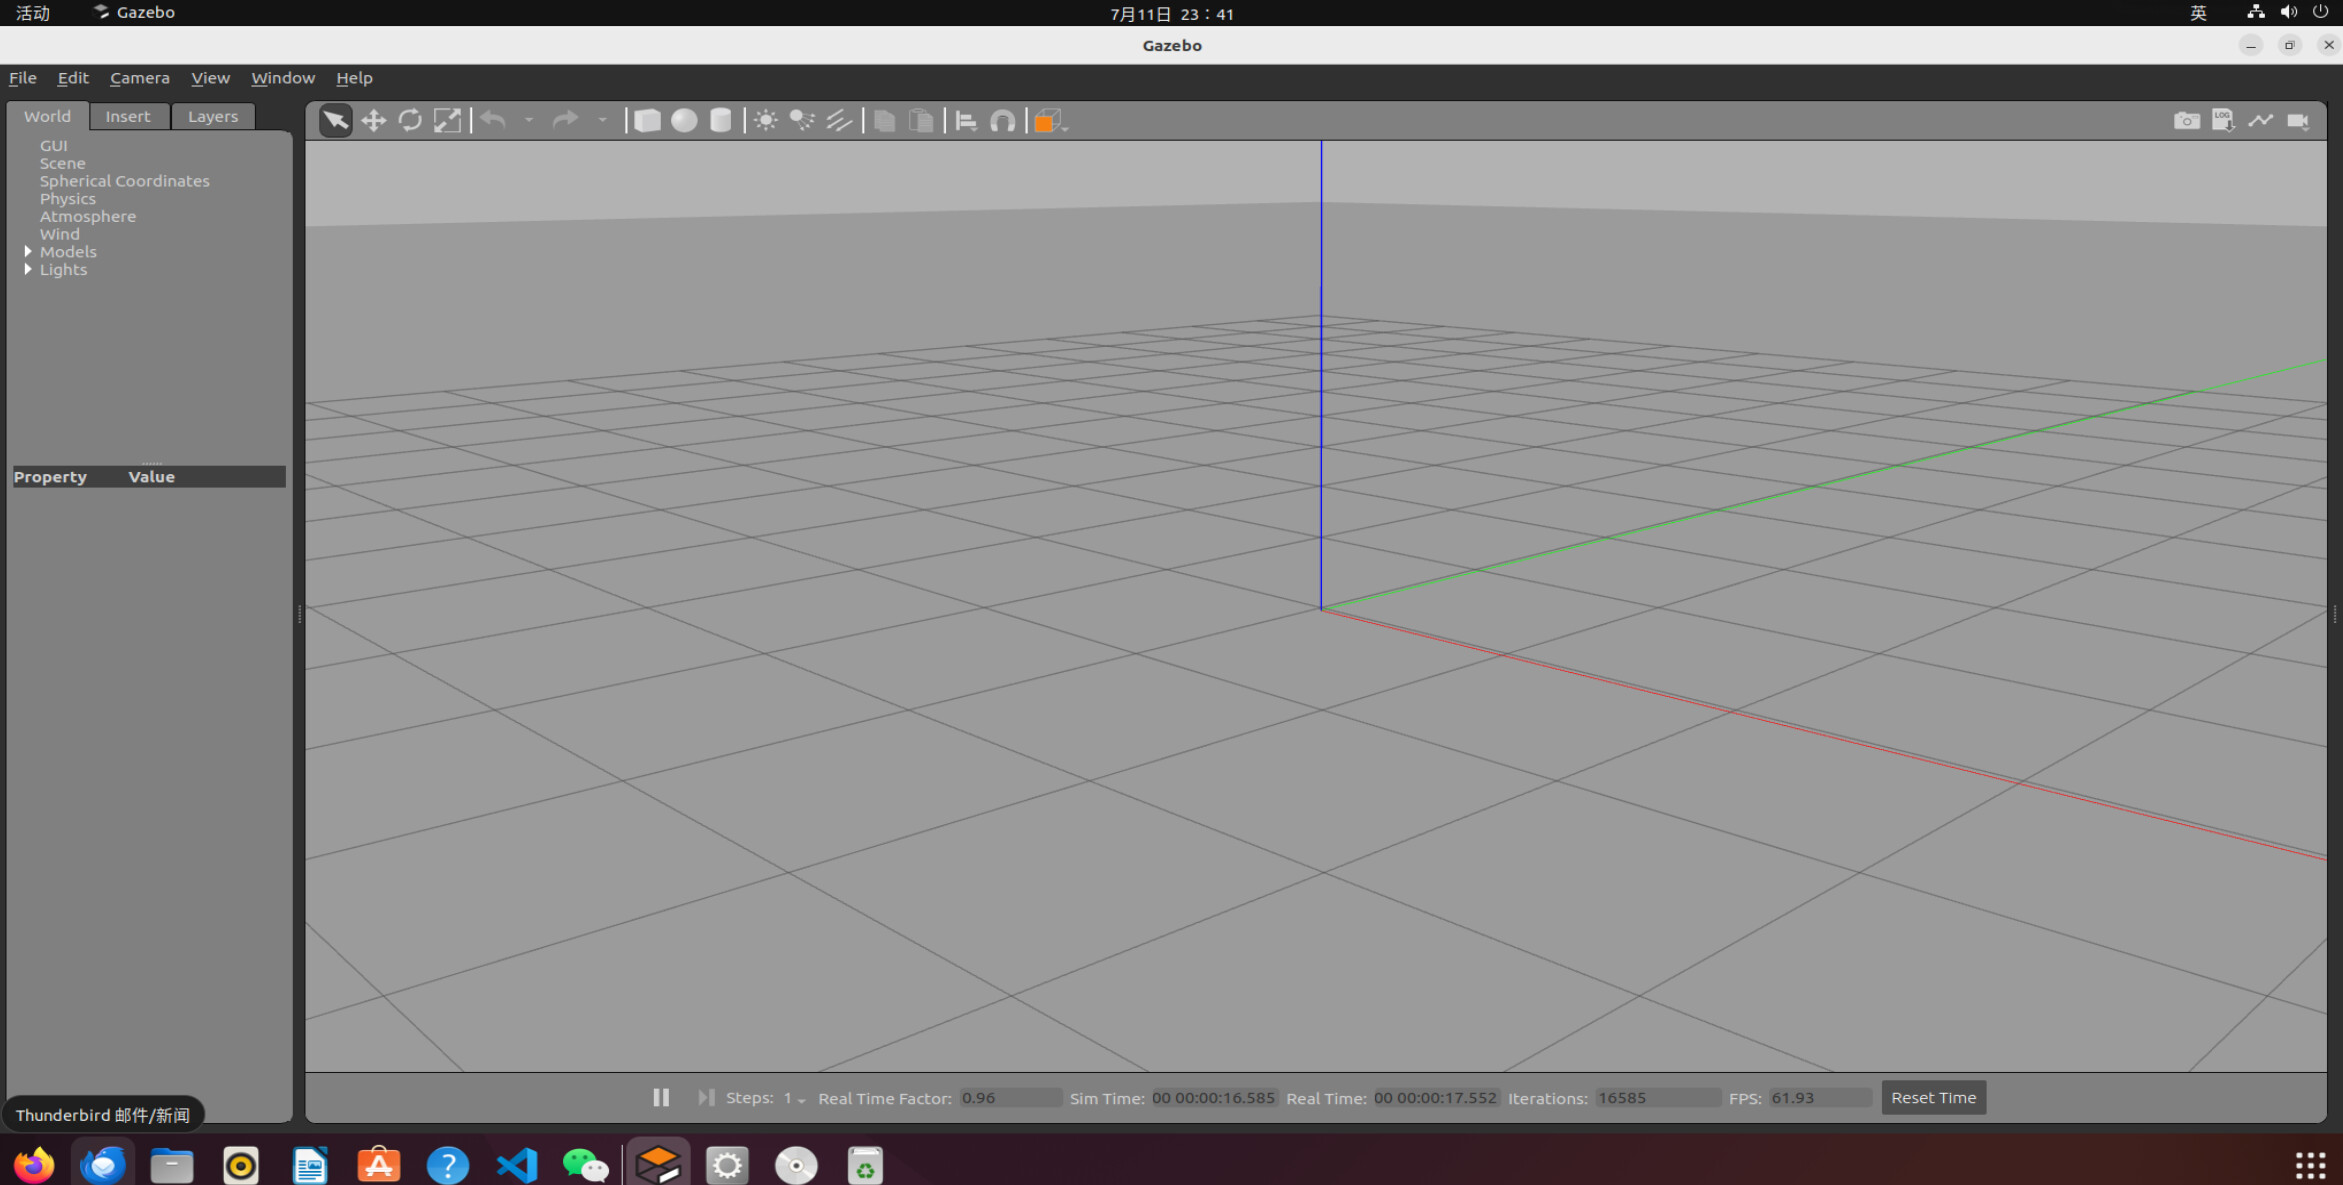Open the Window menu
This screenshot has height=1185, width=2343.
pyautogui.click(x=283, y=78)
